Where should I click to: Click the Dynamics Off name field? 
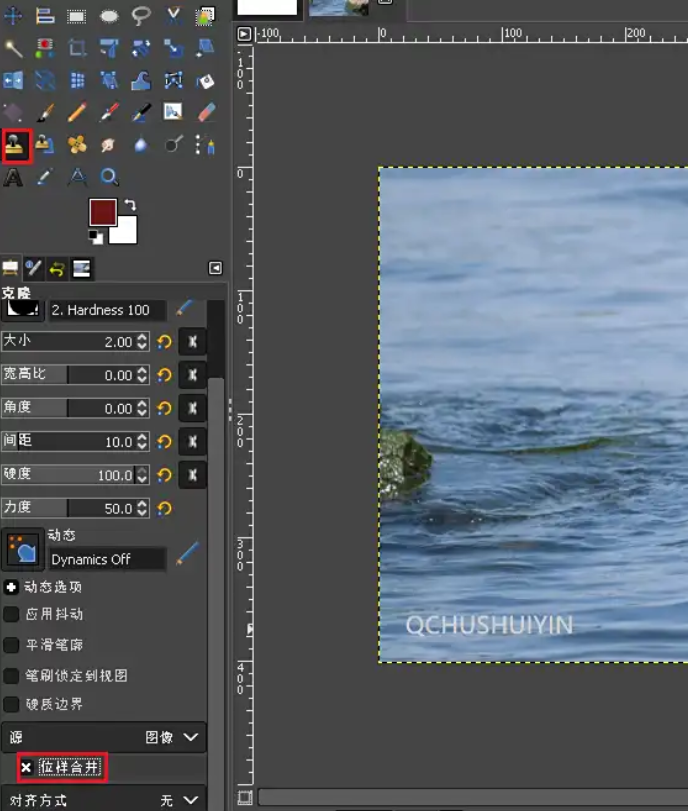107,559
